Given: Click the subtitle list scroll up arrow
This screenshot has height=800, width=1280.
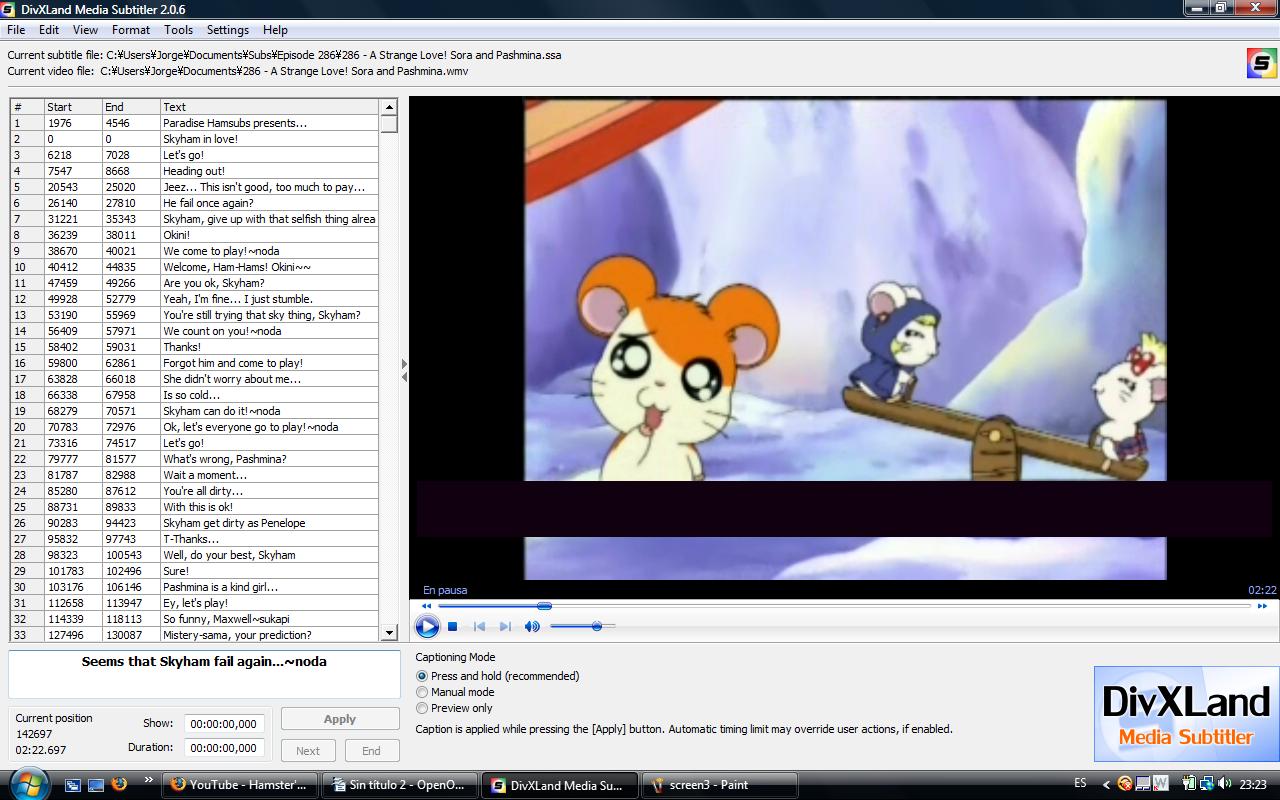Looking at the screenshot, I should click(x=389, y=107).
